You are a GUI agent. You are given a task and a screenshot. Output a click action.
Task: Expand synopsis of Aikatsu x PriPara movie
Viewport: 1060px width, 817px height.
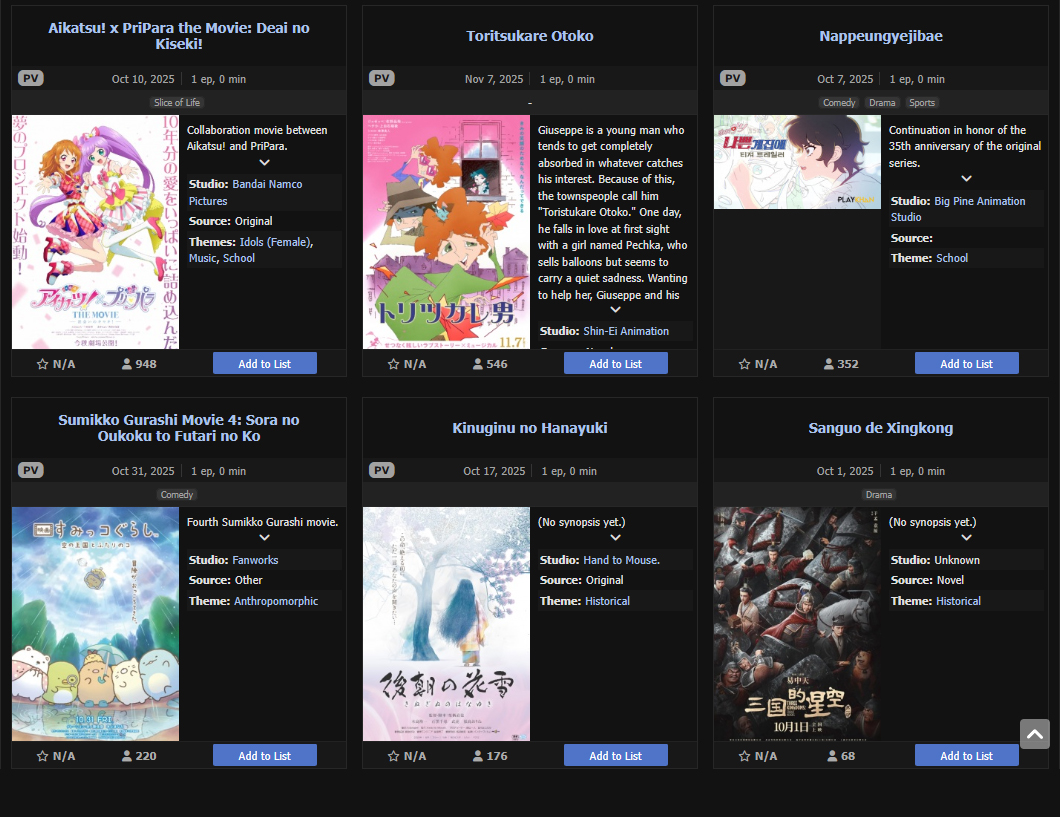tap(264, 163)
